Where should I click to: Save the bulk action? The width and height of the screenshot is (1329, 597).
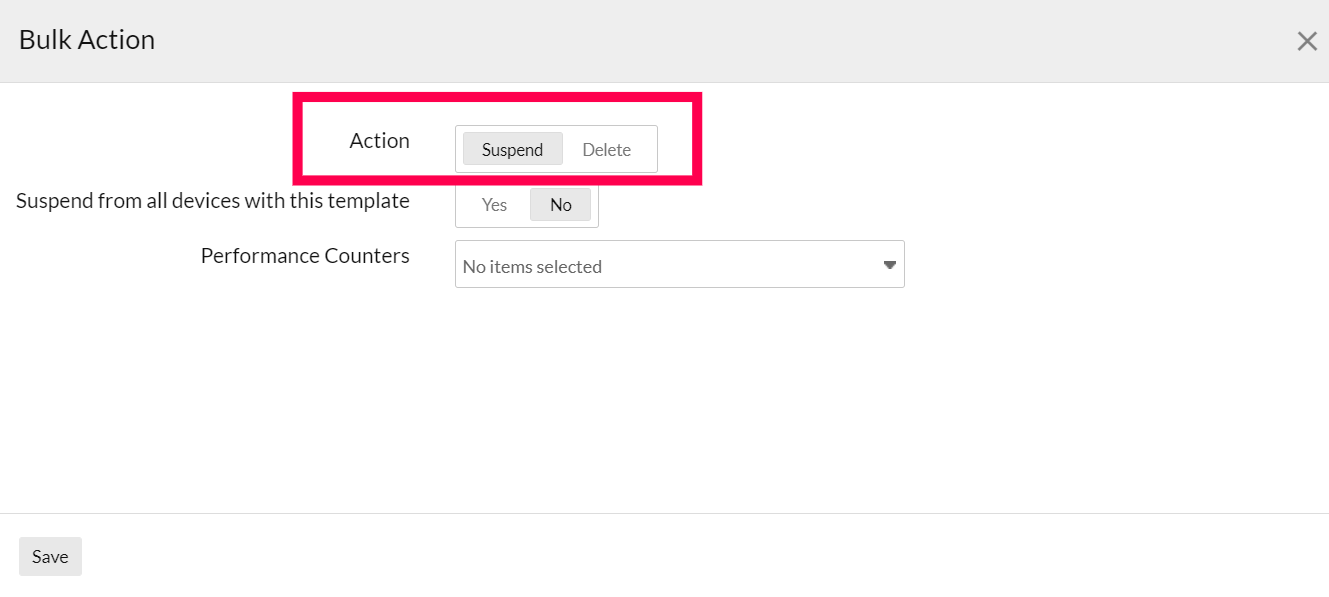pyautogui.click(x=50, y=557)
